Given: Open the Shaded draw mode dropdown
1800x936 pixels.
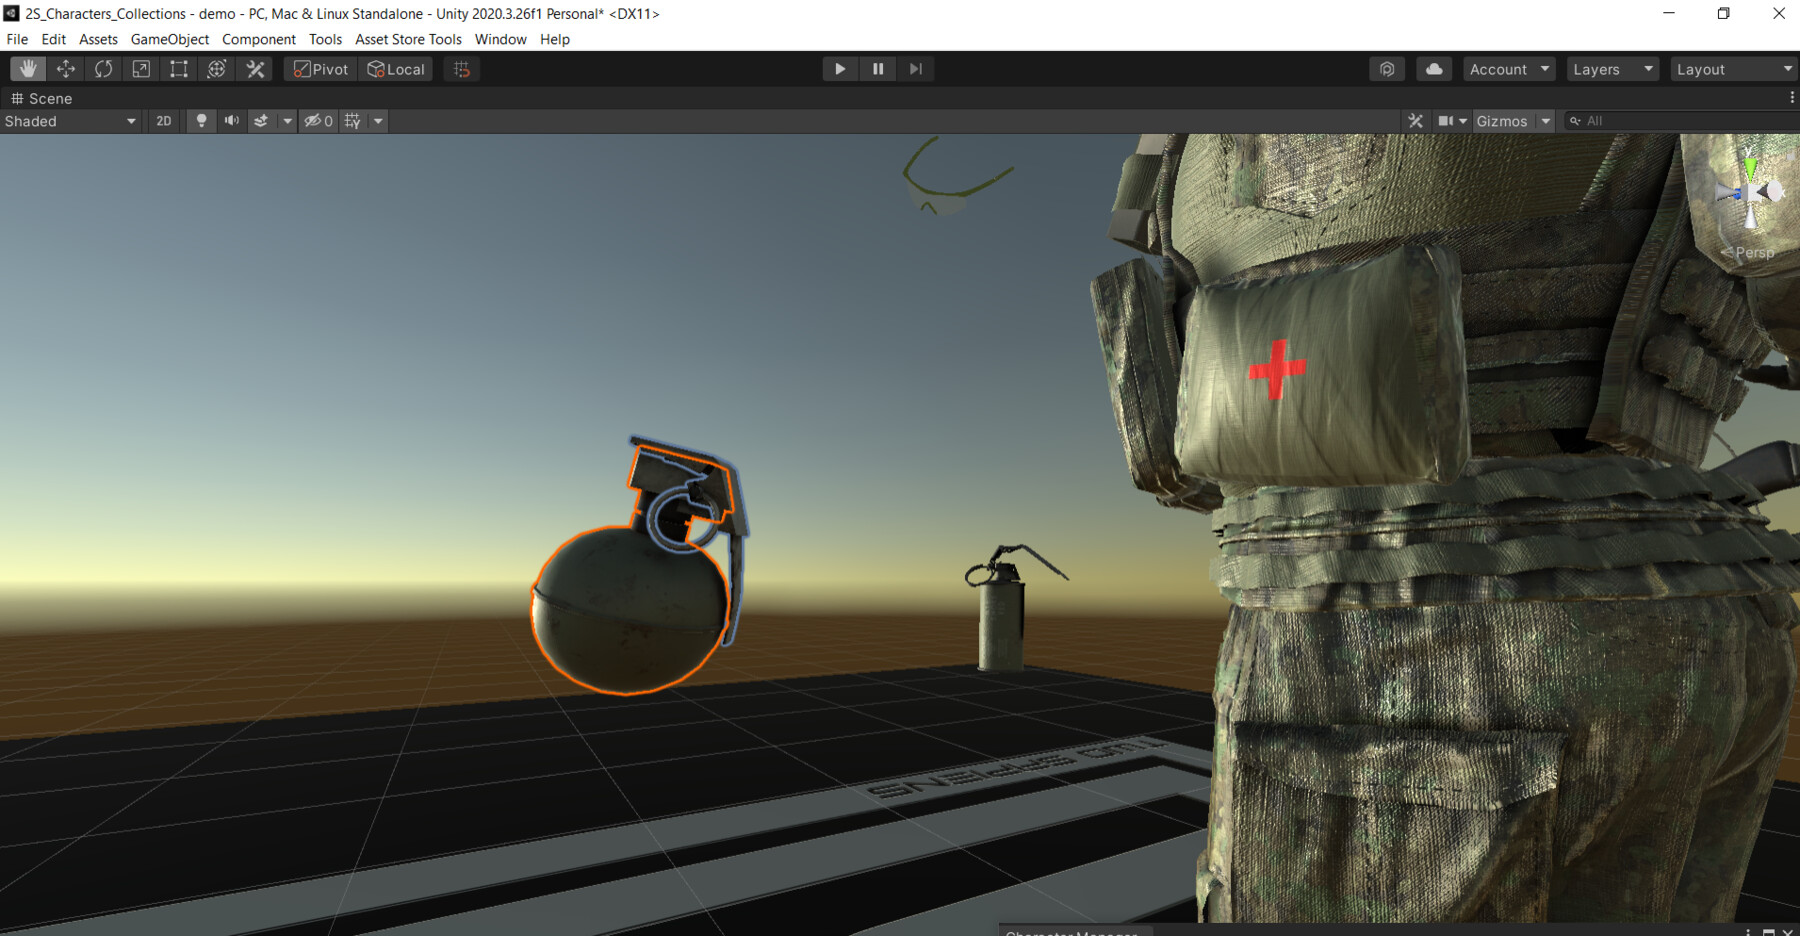Looking at the screenshot, I should pos(70,121).
